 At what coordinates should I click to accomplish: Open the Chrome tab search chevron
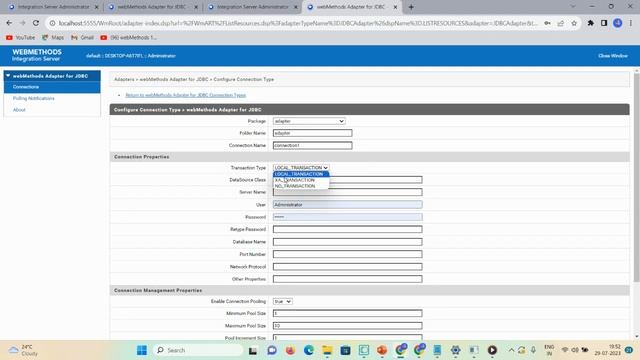(x=573, y=7)
